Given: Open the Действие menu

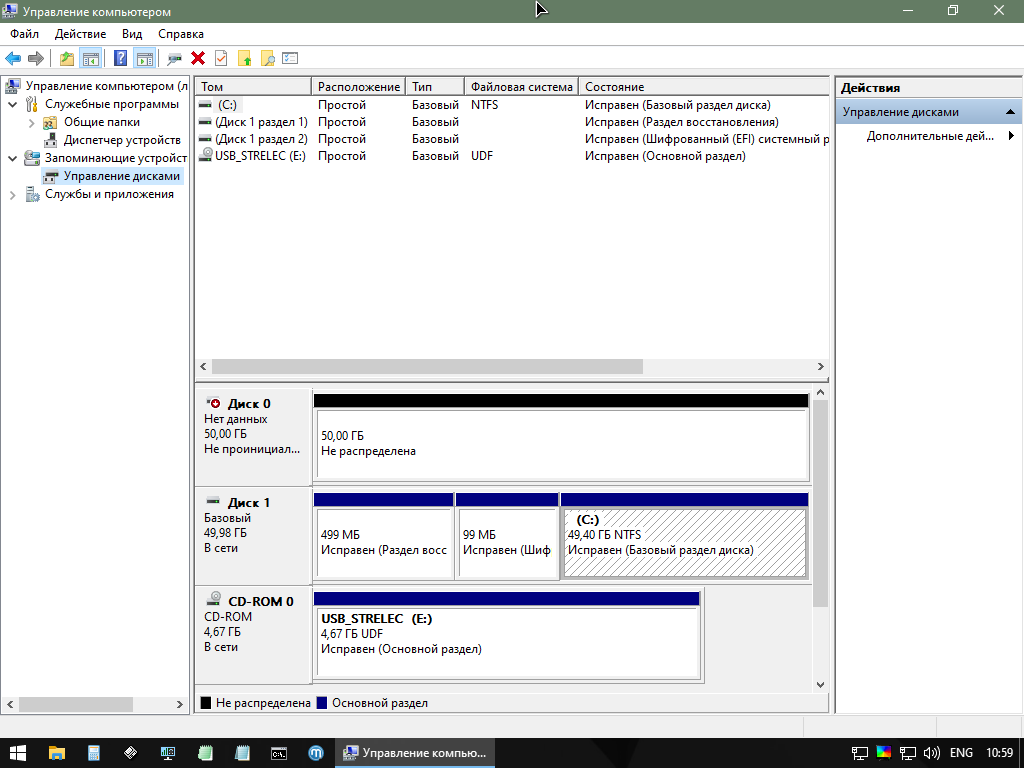Looking at the screenshot, I should click(x=80, y=34).
